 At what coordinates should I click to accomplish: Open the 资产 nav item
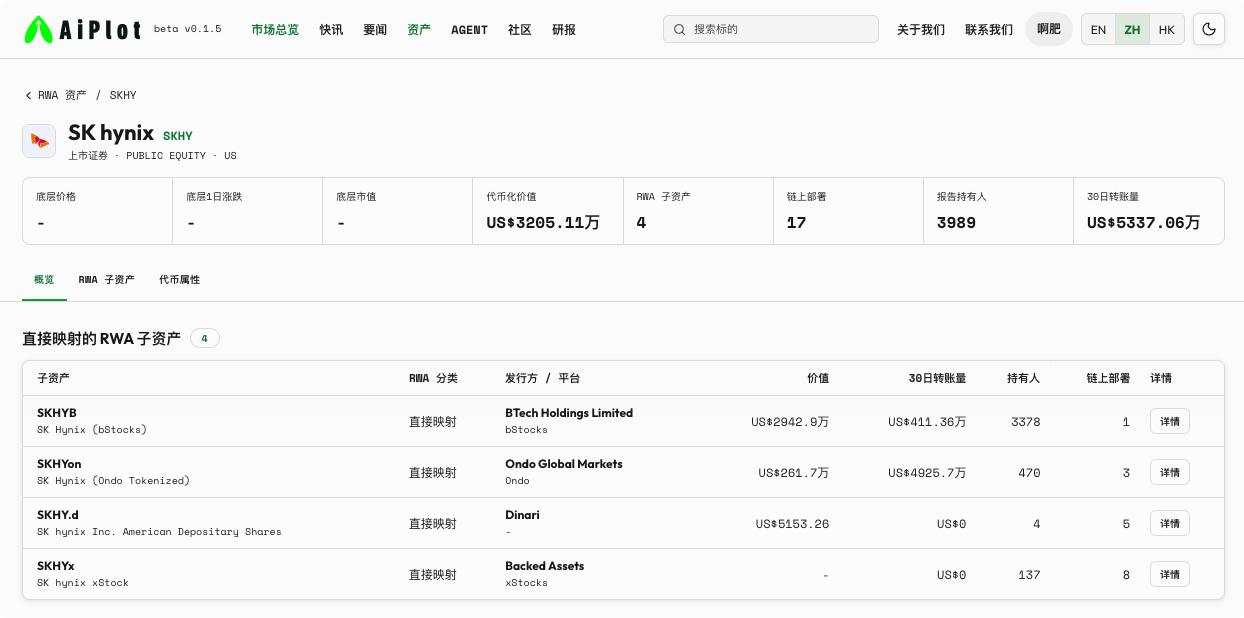click(x=419, y=29)
